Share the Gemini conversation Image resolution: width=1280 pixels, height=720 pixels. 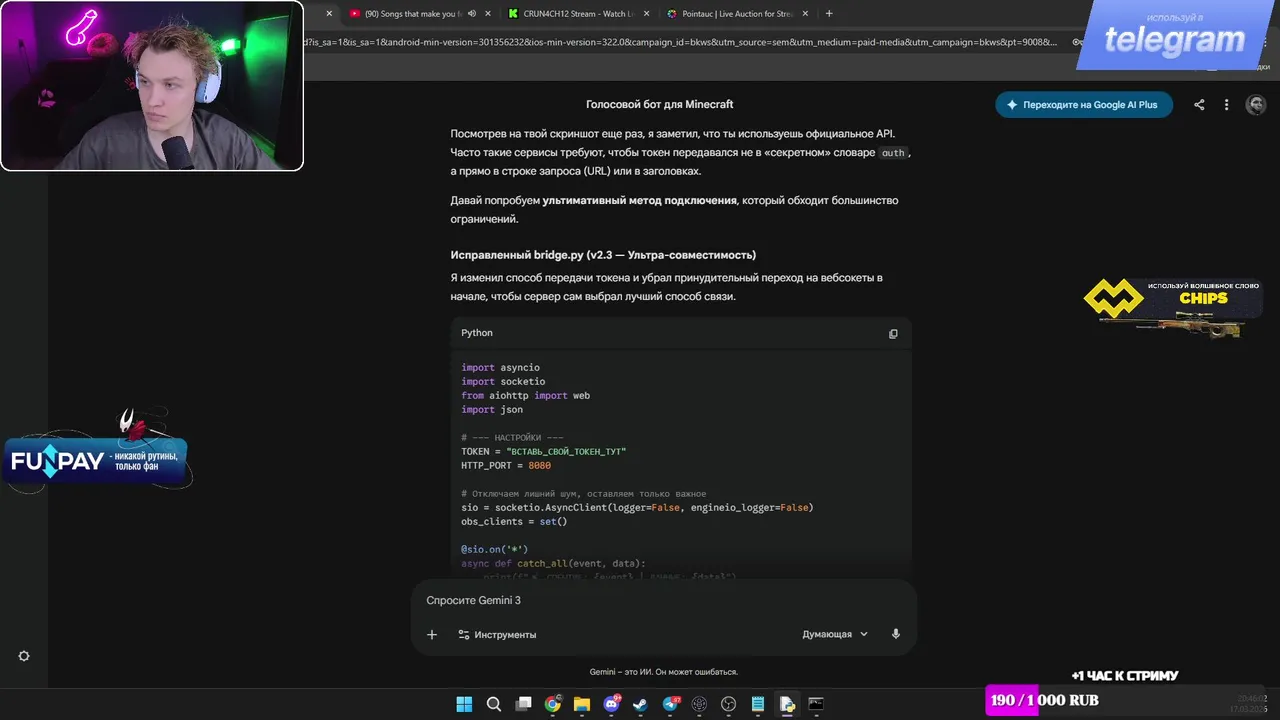coord(1199,105)
